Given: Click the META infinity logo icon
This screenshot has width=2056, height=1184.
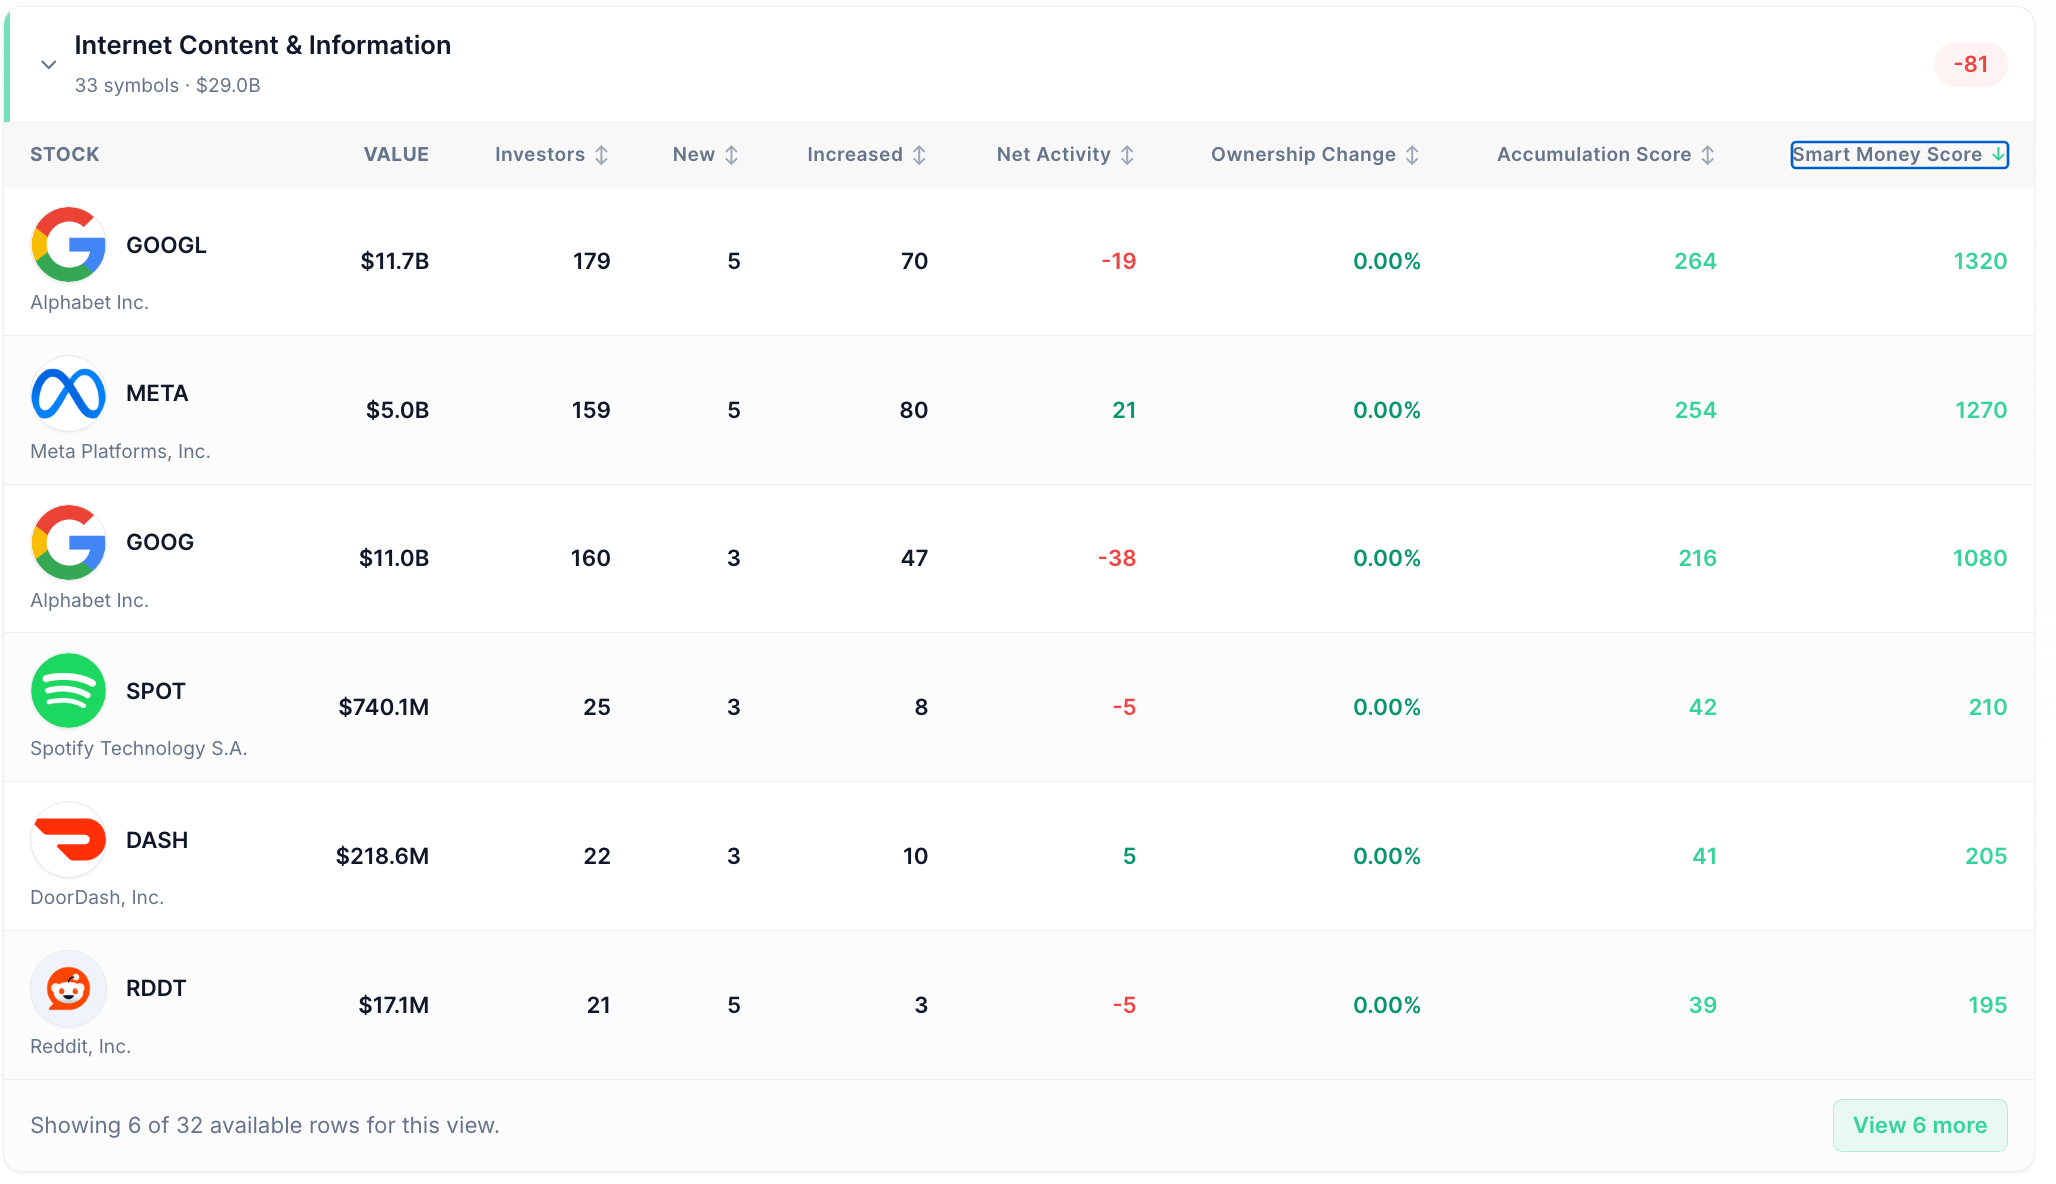Looking at the screenshot, I should 68,394.
